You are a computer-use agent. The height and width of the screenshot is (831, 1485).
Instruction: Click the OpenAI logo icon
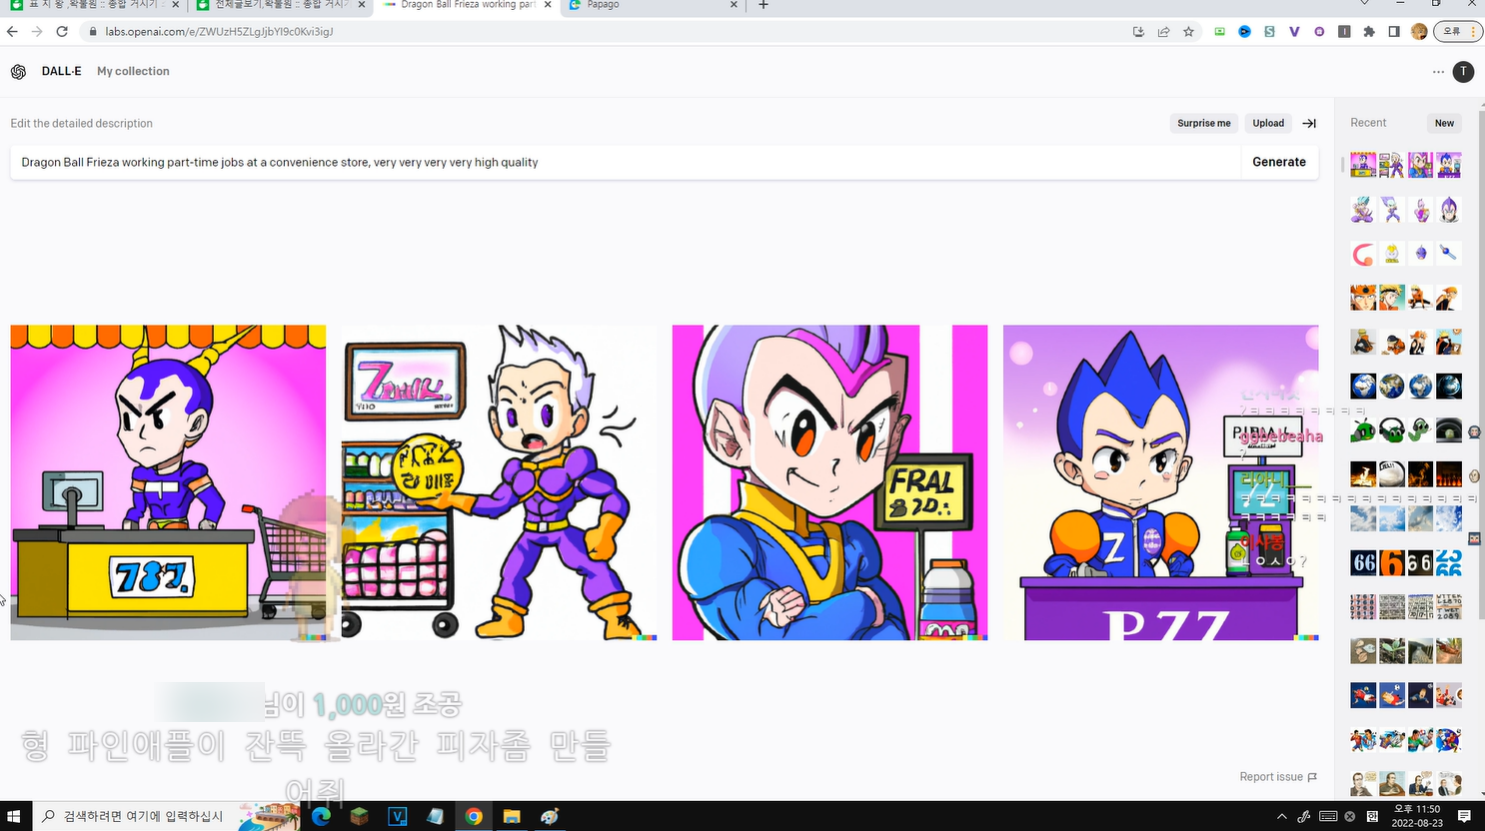[x=18, y=72]
